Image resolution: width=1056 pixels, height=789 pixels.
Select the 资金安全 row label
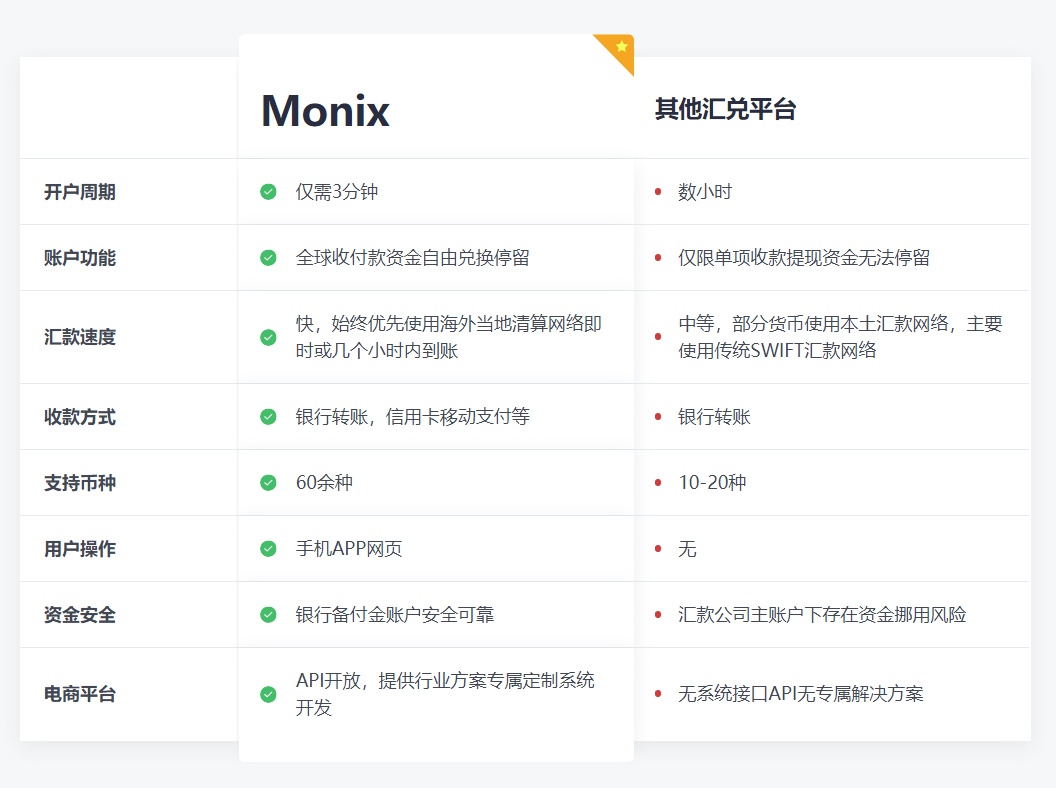(80, 615)
